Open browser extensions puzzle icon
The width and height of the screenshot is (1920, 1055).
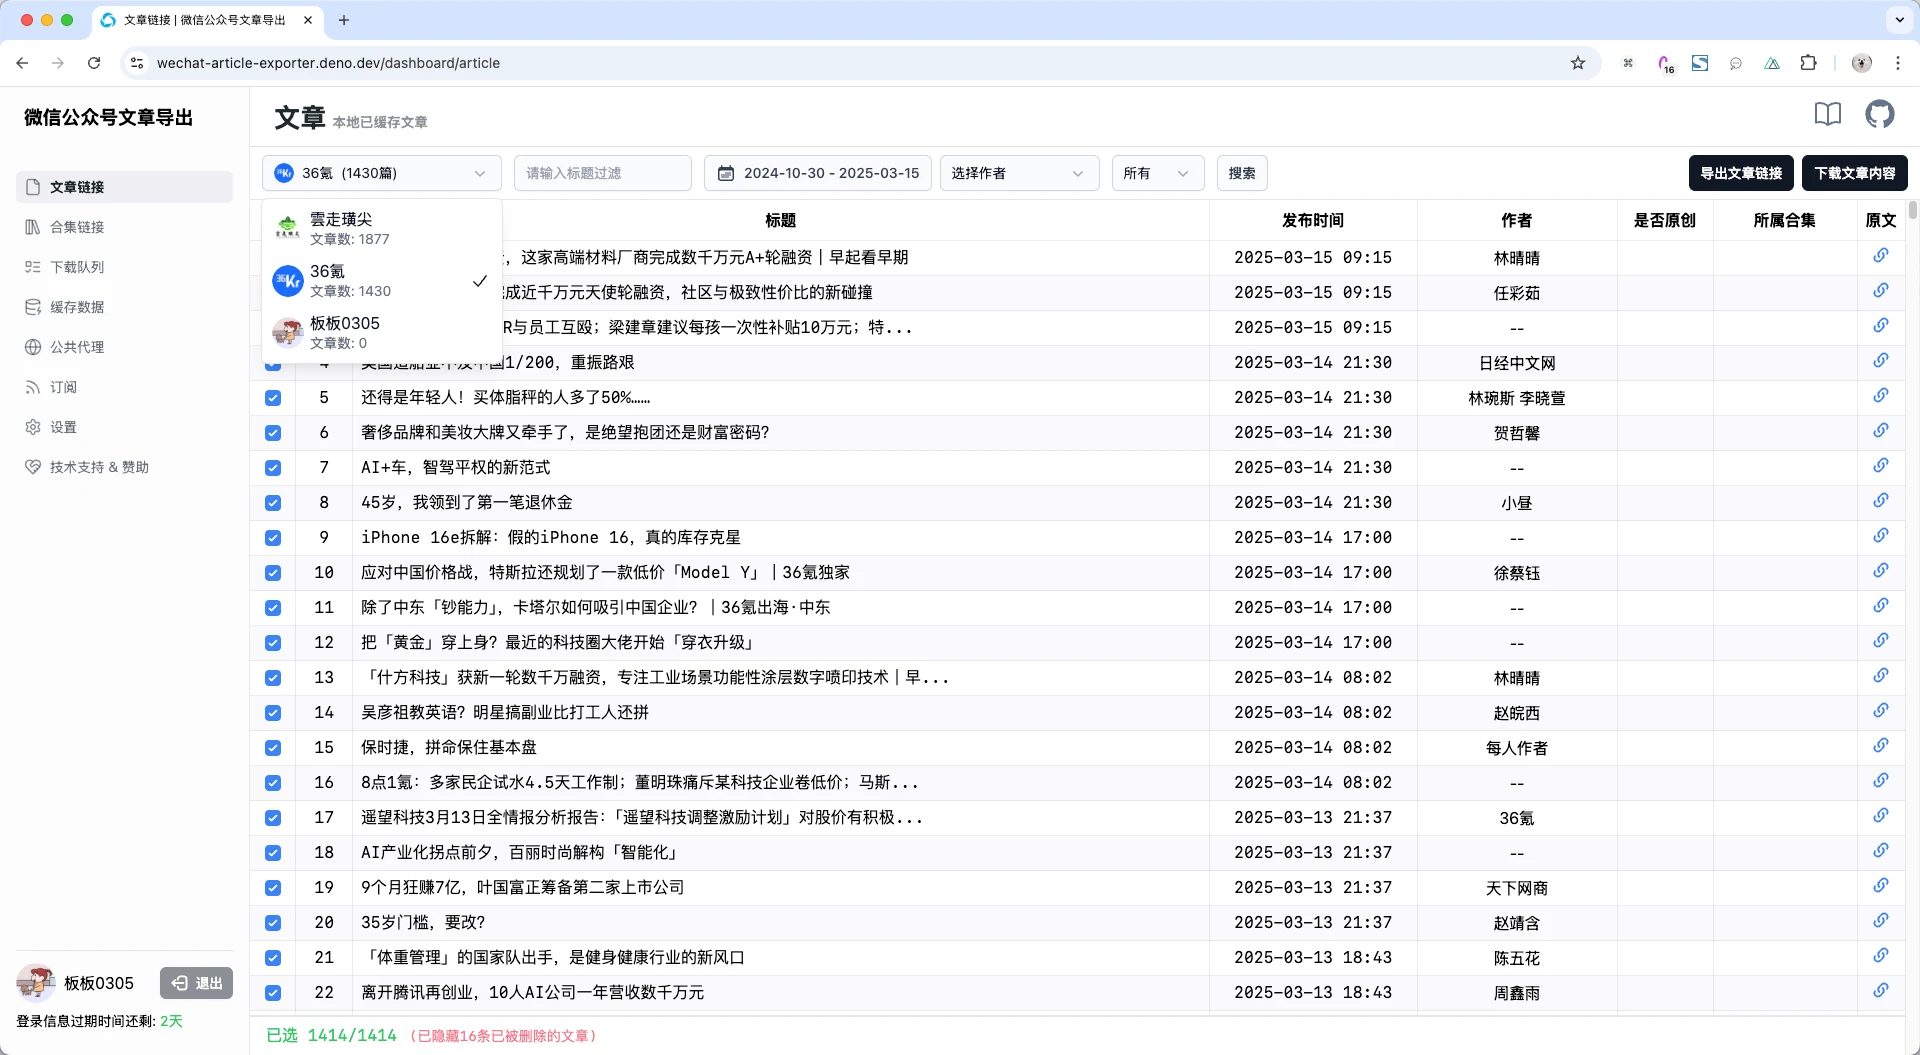click(x=1808, y=63)
